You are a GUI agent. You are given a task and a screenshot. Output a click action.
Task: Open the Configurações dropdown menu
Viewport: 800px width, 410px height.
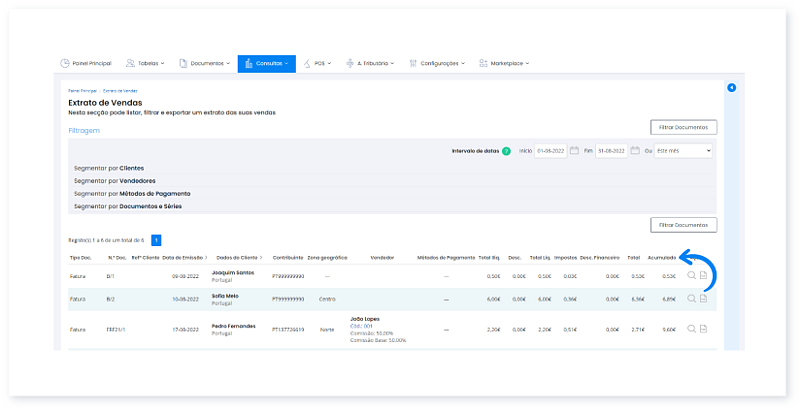(440, 63)
